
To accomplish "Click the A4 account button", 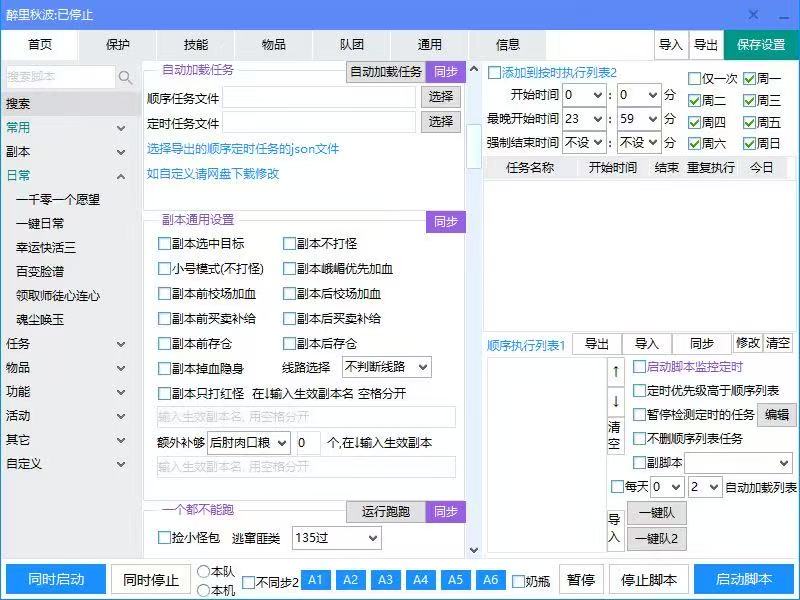I will coord(420,580).
